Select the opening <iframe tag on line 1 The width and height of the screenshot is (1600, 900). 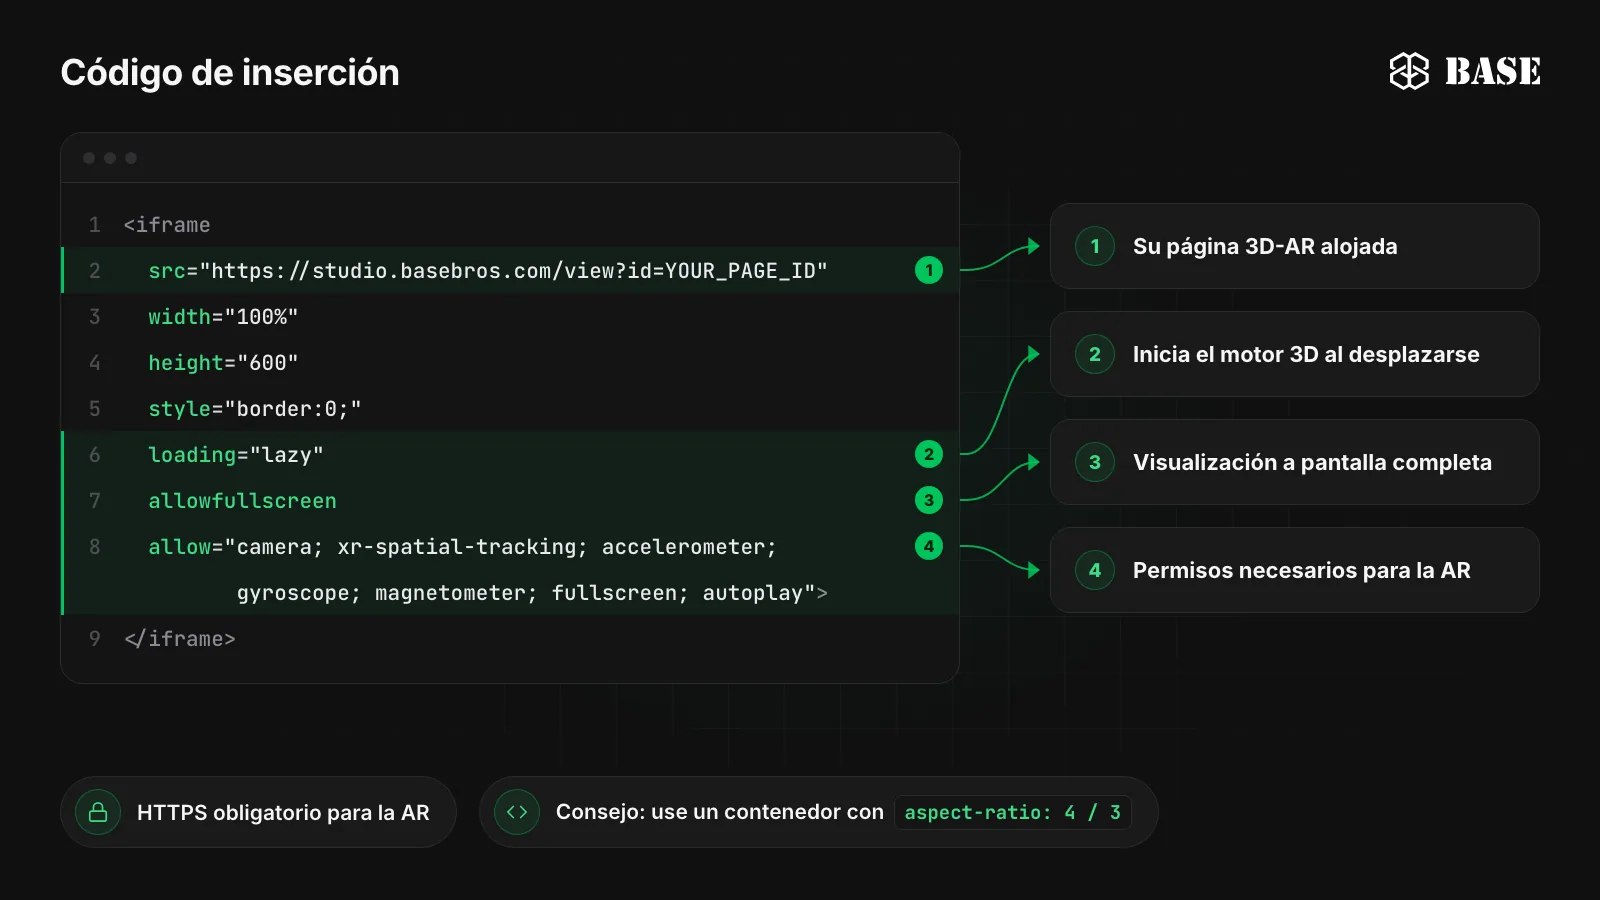pos(167,225)
